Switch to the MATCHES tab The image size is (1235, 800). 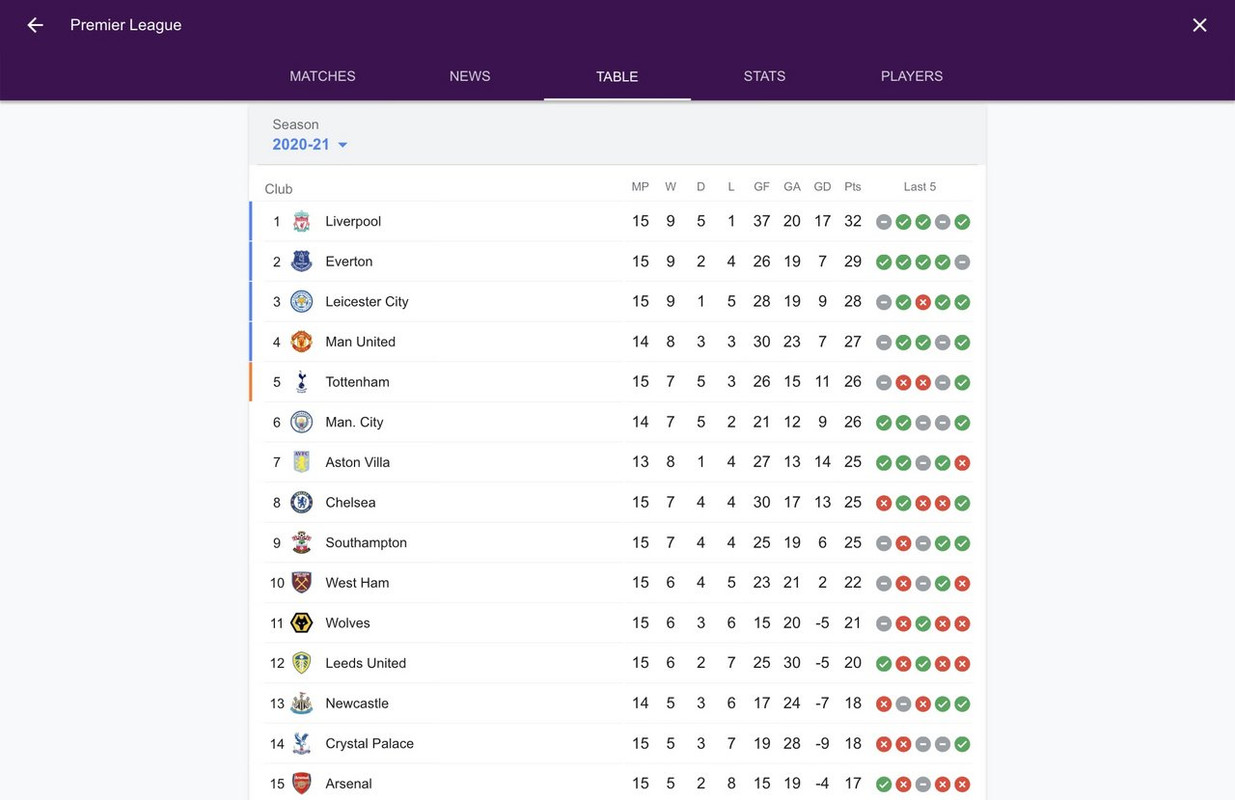(x=322, y=76)
